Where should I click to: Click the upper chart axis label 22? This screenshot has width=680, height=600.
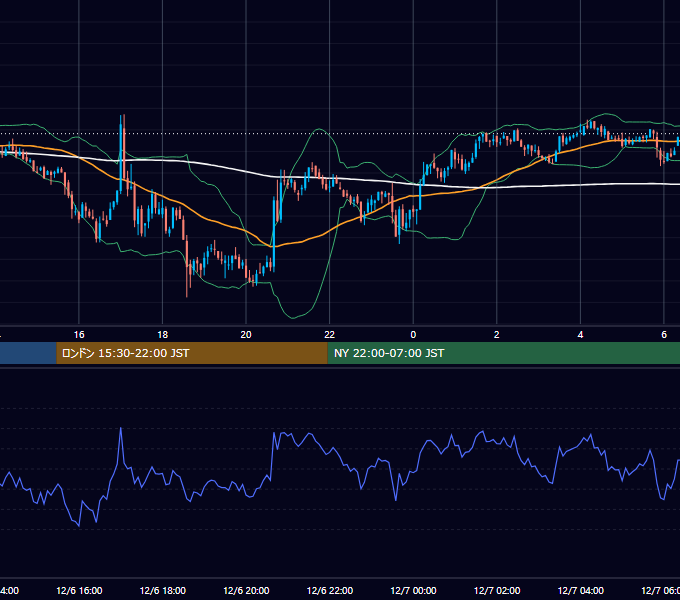click(x=330, y=335)
